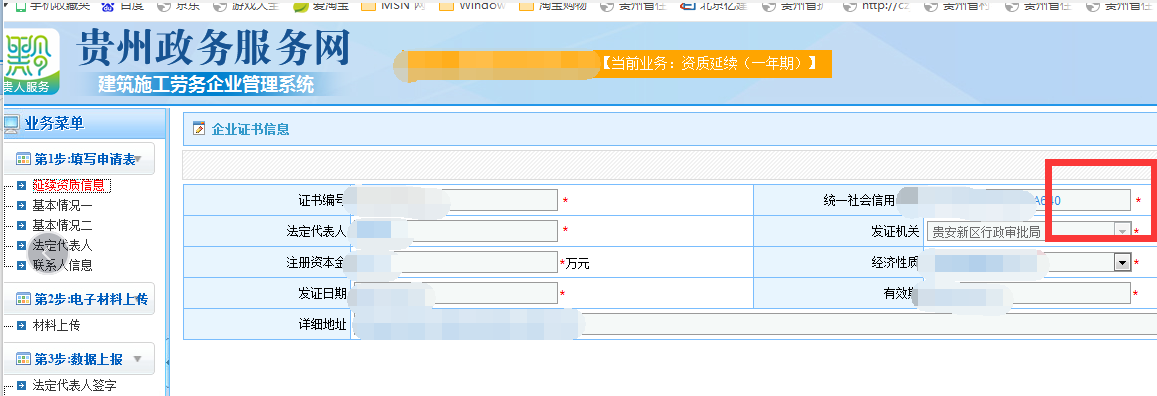Screen dimensions: 1157x396
Task: Collapse the 第3步:数据上报 section arrow
Action: pos(137,359)
